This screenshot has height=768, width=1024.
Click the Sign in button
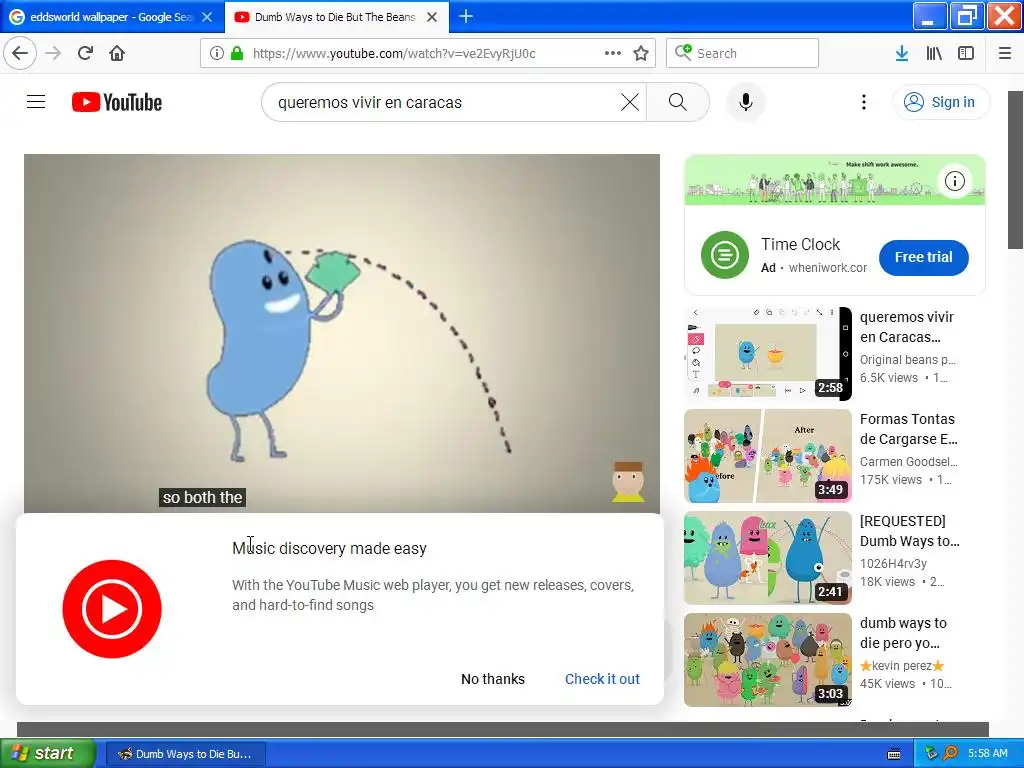941,102
